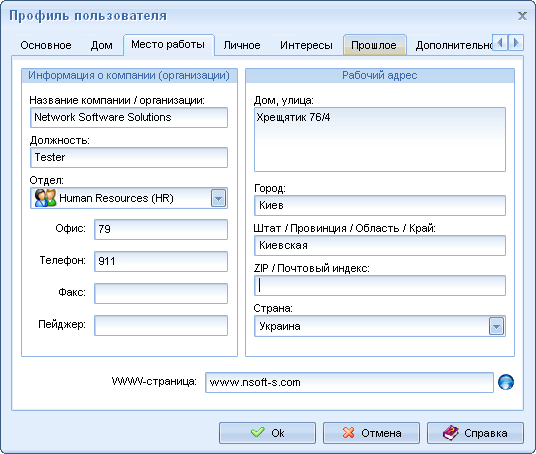Select the Место работы tab
The image size is (536, 454).
pos(168,44)
